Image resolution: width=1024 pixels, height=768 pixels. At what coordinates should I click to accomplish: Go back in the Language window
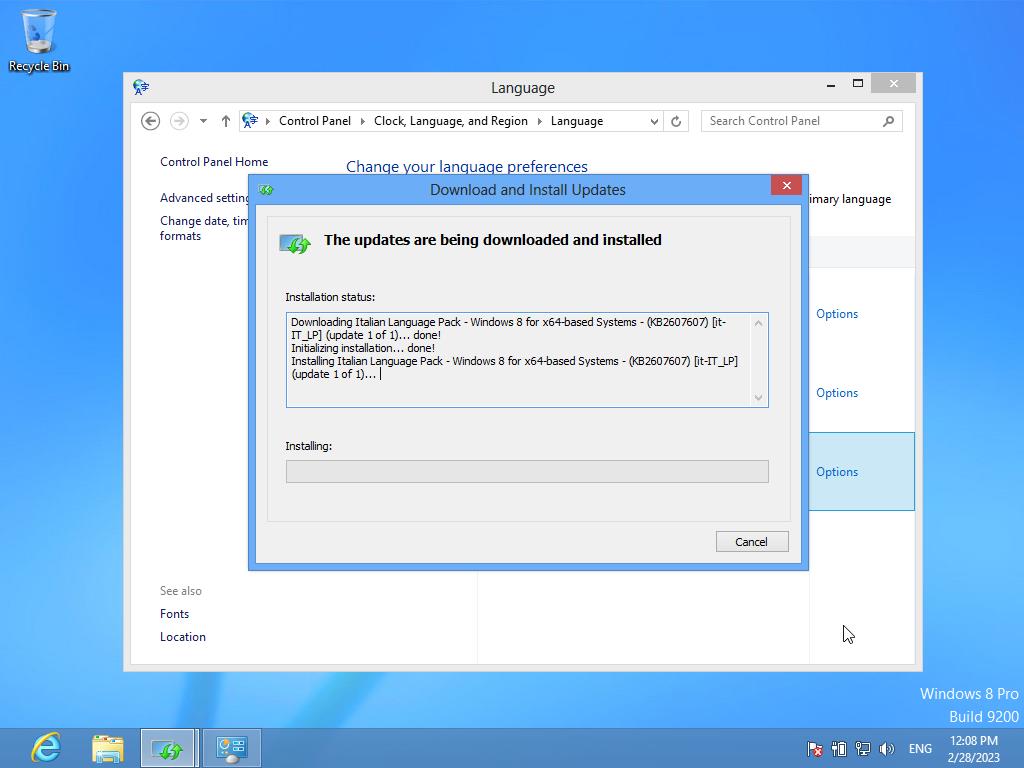click(150, 121)
